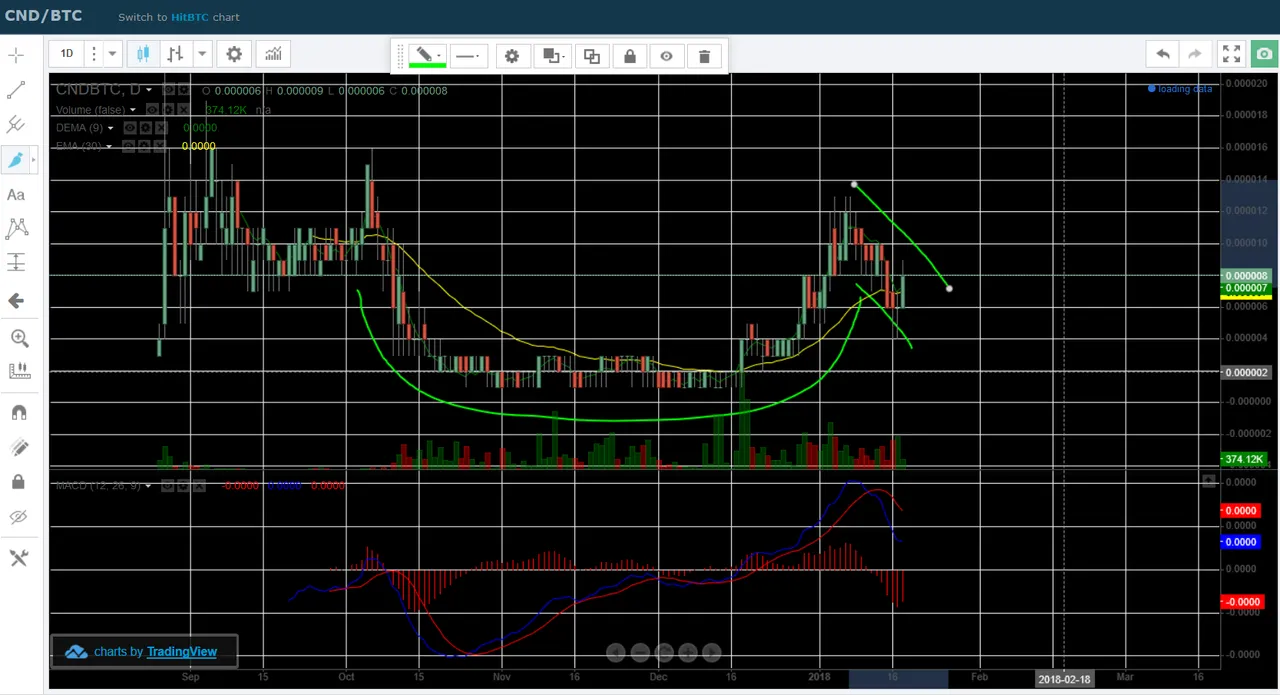This screenshot has width=1280, height=695.
Task: Take a chart snapshot with camera icon
Action: (1265, 54)
